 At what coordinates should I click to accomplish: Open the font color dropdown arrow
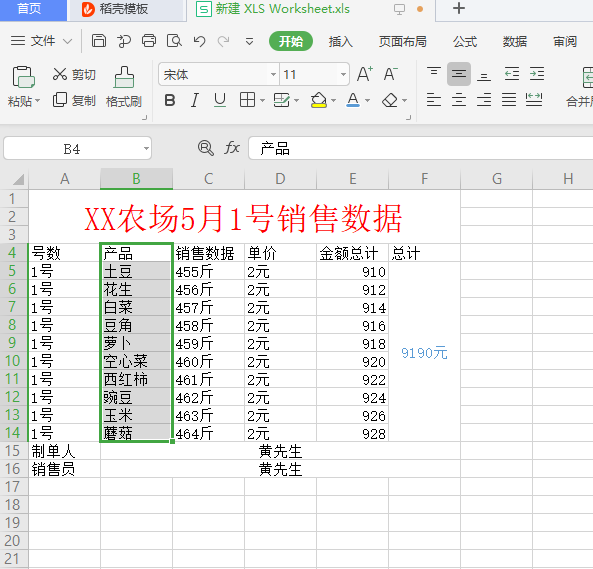pos(367,101)
